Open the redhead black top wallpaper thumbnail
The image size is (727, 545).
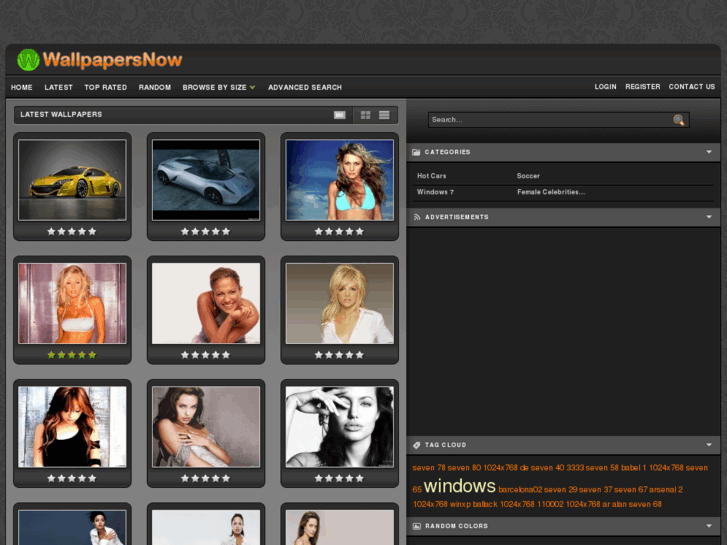pyautogui.click(x=72, y=427)
